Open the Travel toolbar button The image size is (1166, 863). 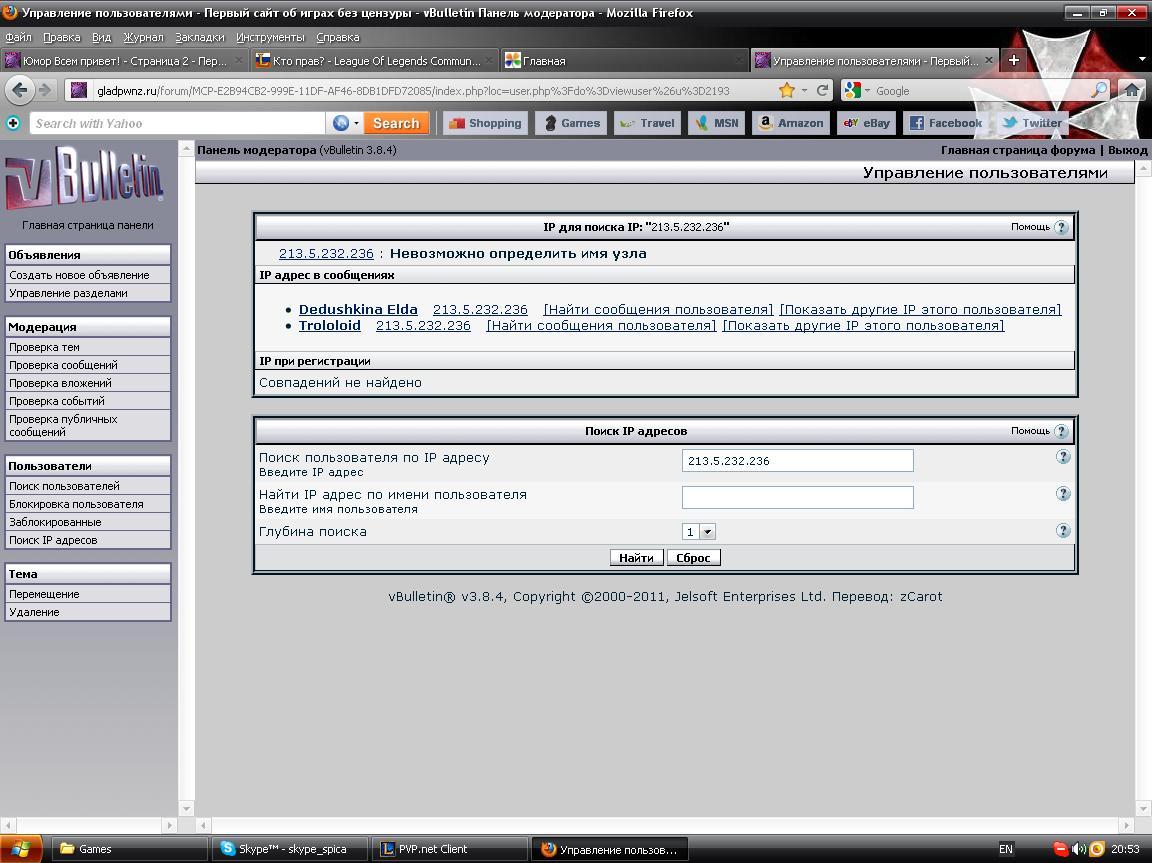(647, 123)
